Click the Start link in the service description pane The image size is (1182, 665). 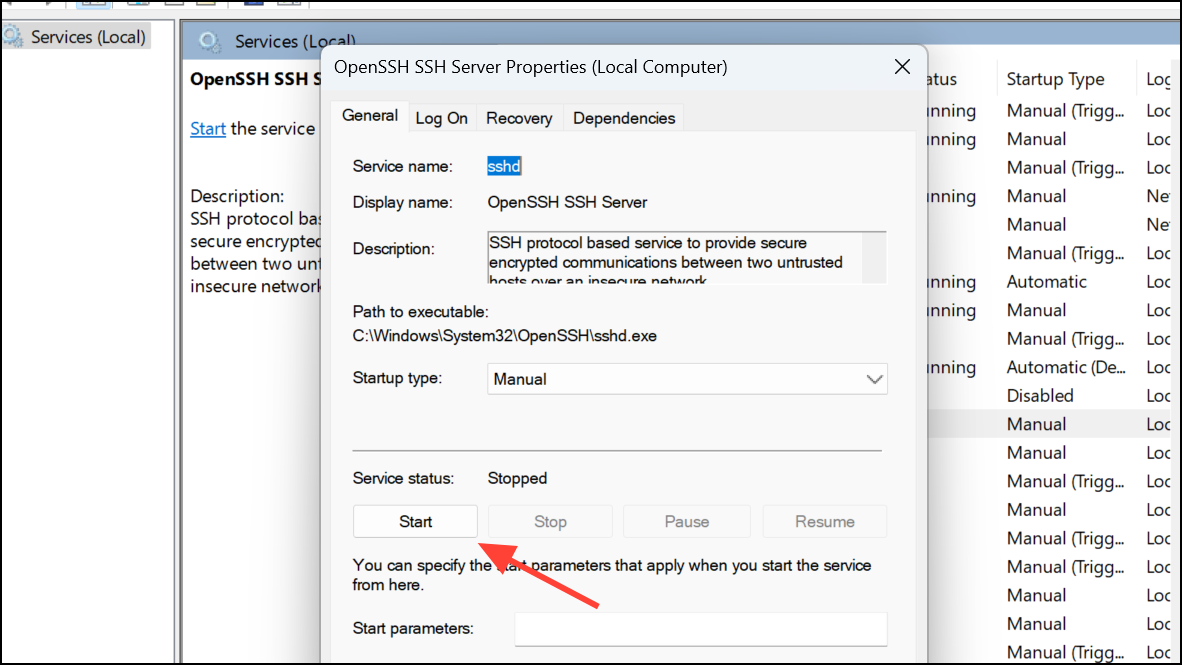(x=207, y=129)
